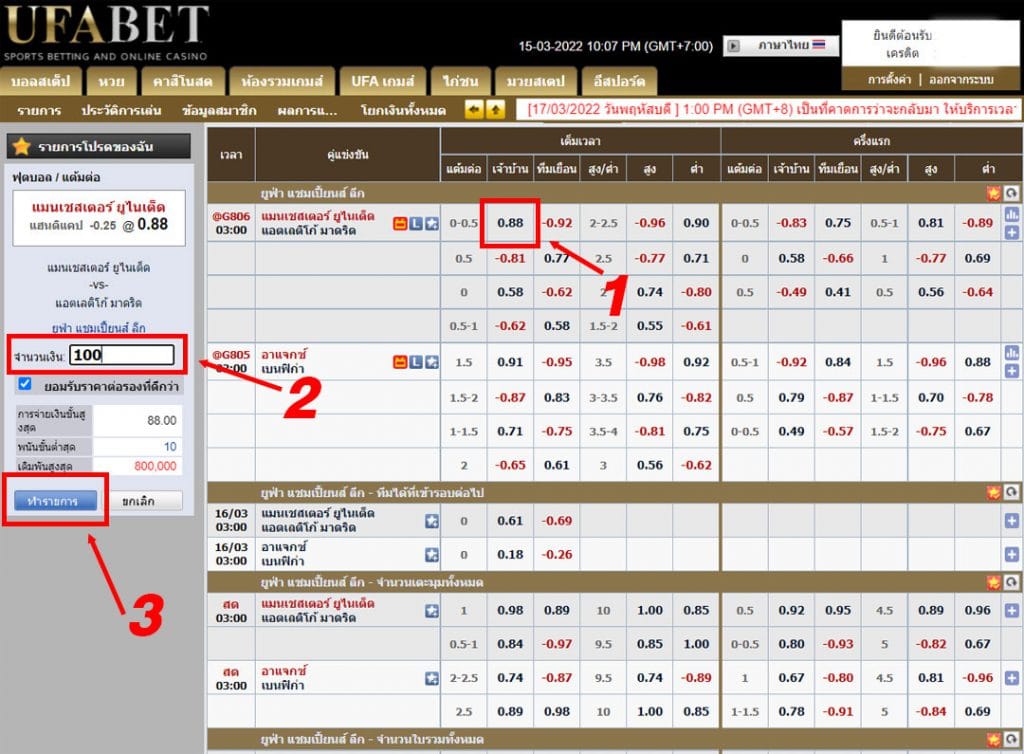Image resolution: width=1024 pixels, height=754 pixels.
Task: Refresh the ทีมได้ที่เข้ารอบต่อไป section
Action: click(1011, 492)
